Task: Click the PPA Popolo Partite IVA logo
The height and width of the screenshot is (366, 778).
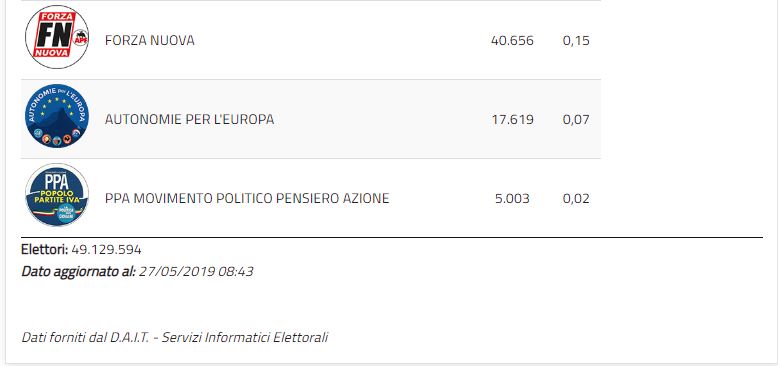Action: click(x=57, y=195)
